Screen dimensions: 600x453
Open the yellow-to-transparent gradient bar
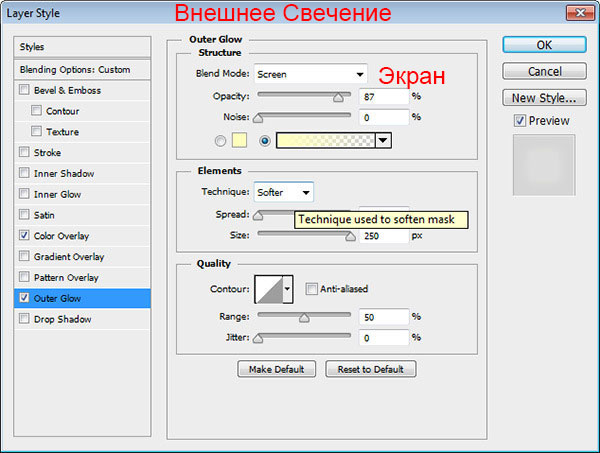(x=326, y=140)
